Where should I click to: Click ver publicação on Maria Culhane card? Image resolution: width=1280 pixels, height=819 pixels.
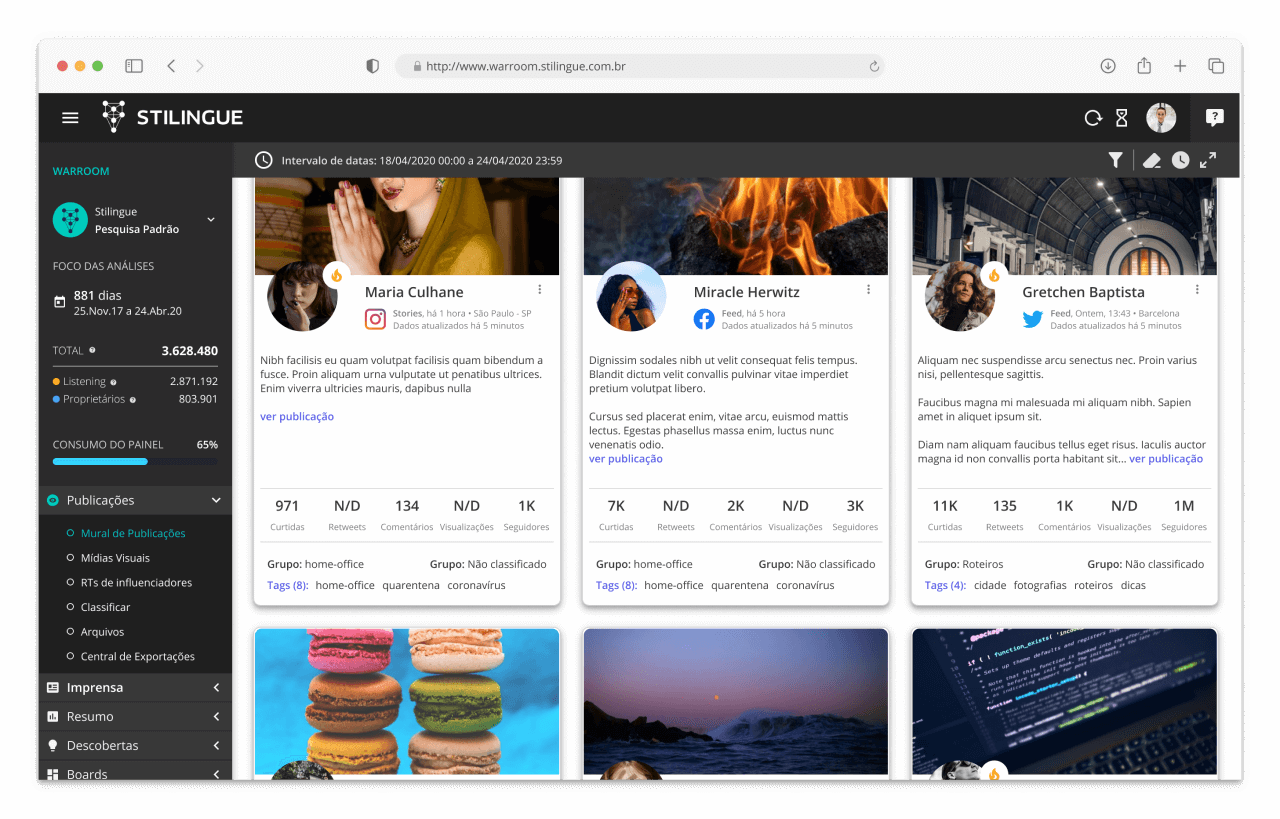(x=297, y=416)
